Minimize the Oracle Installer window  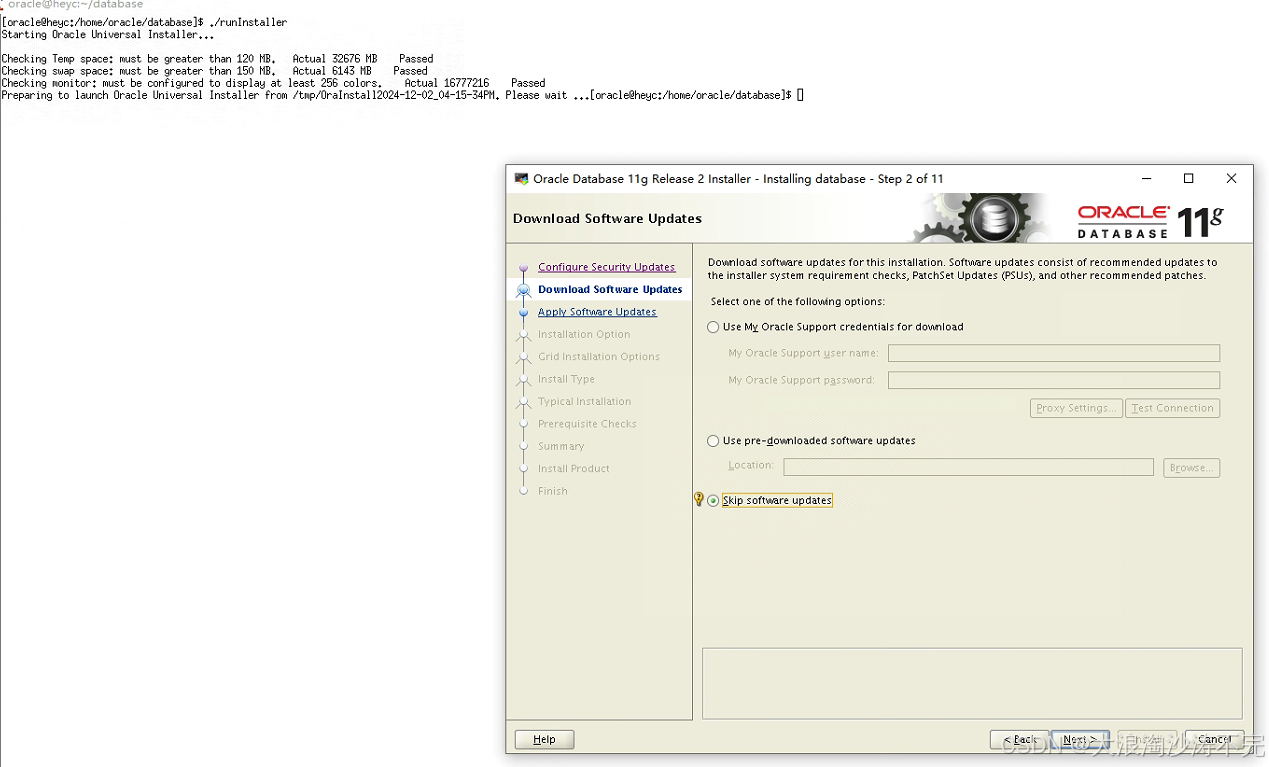pyautogui.click(x=1145, y=179)
